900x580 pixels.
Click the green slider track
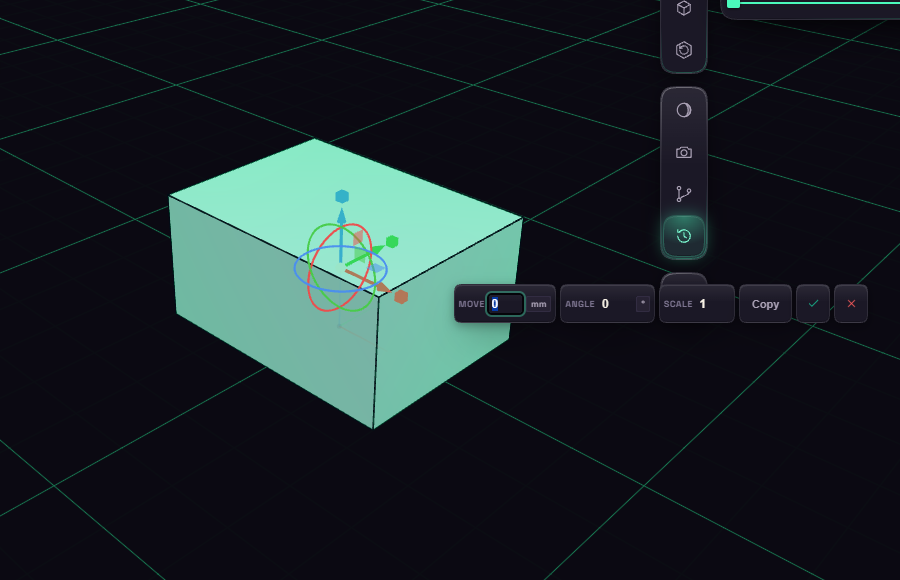[x=821, y=2]
